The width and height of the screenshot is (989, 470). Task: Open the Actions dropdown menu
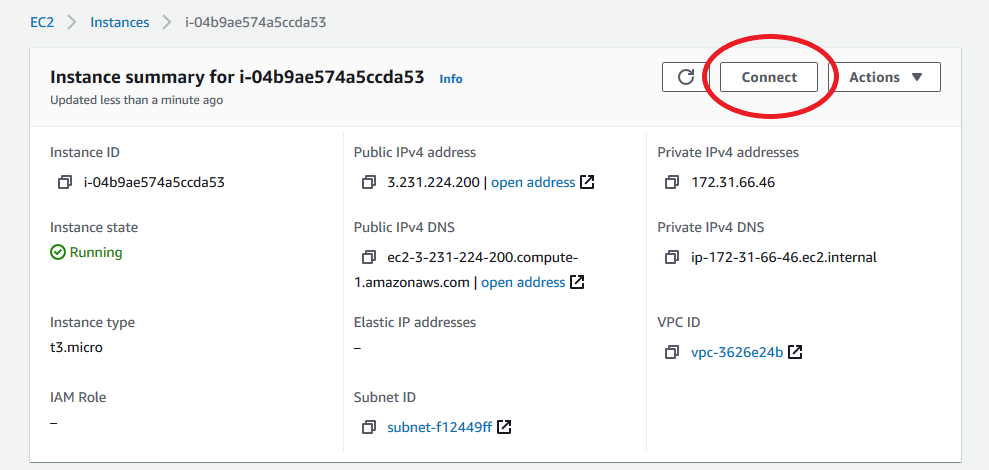click(886, 77)
